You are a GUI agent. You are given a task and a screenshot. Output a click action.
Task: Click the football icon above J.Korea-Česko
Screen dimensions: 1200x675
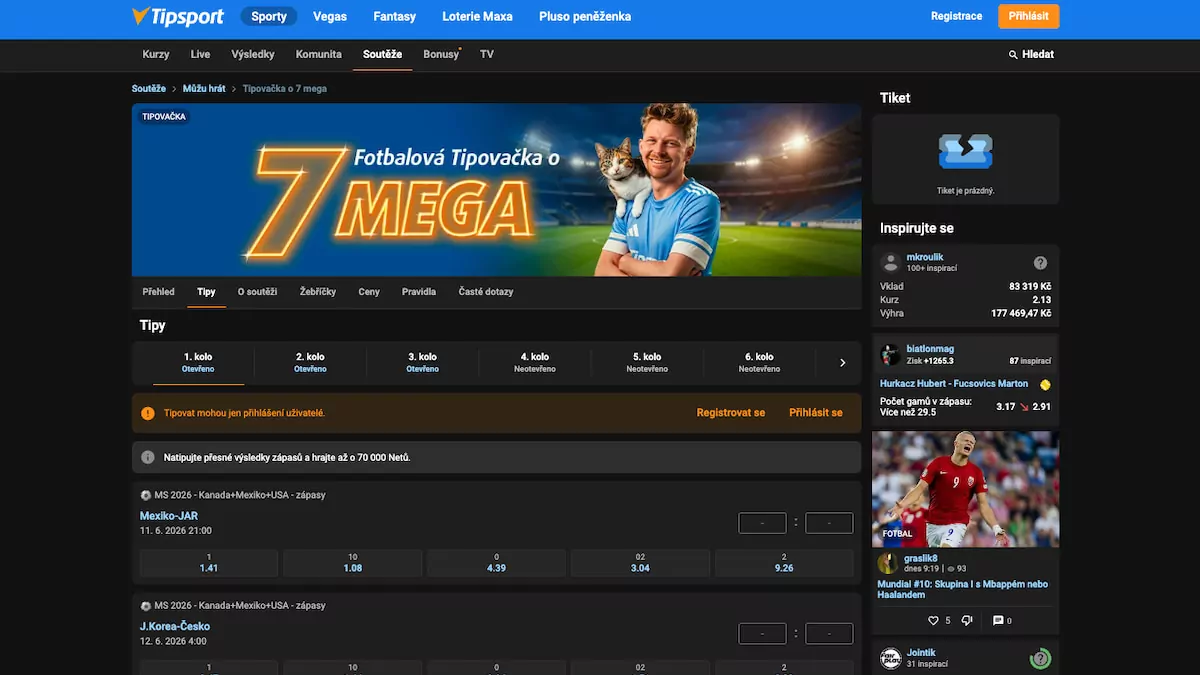click(145, 605)
